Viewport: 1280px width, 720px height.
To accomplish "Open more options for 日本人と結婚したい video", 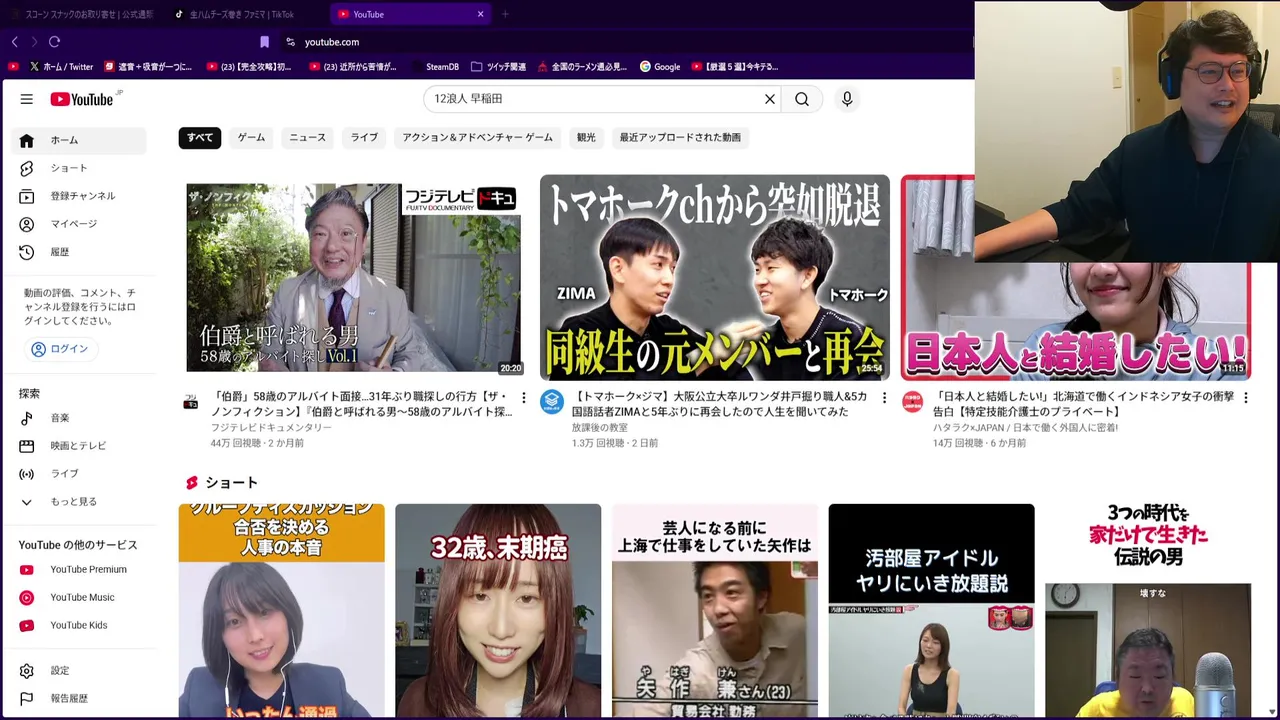I will 1245,398.
